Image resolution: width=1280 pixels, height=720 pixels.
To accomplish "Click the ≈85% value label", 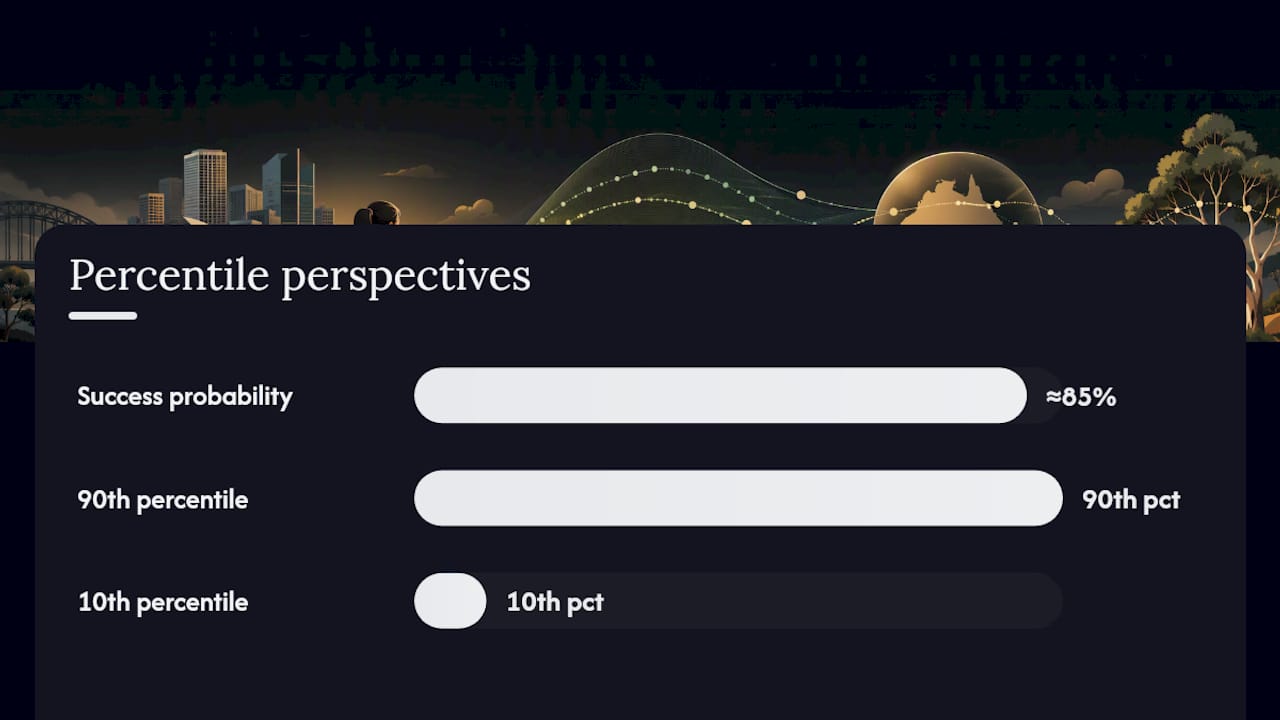I will pyautogui.click(x=1081, y=397).
